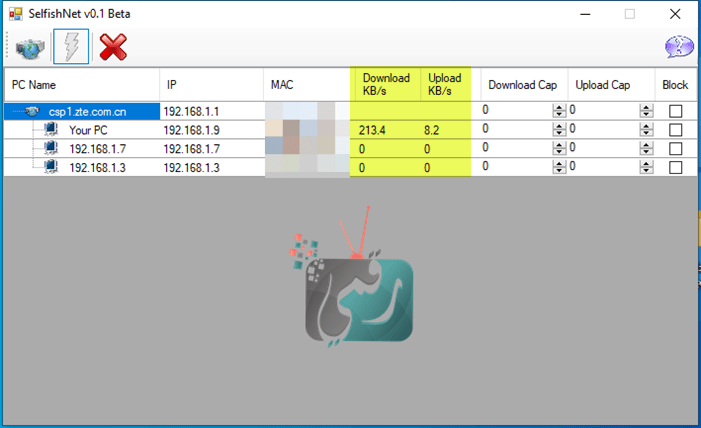
Task: Adjust Upload Cap spinner for 192.168.1.3
Action: pos(646,167)
